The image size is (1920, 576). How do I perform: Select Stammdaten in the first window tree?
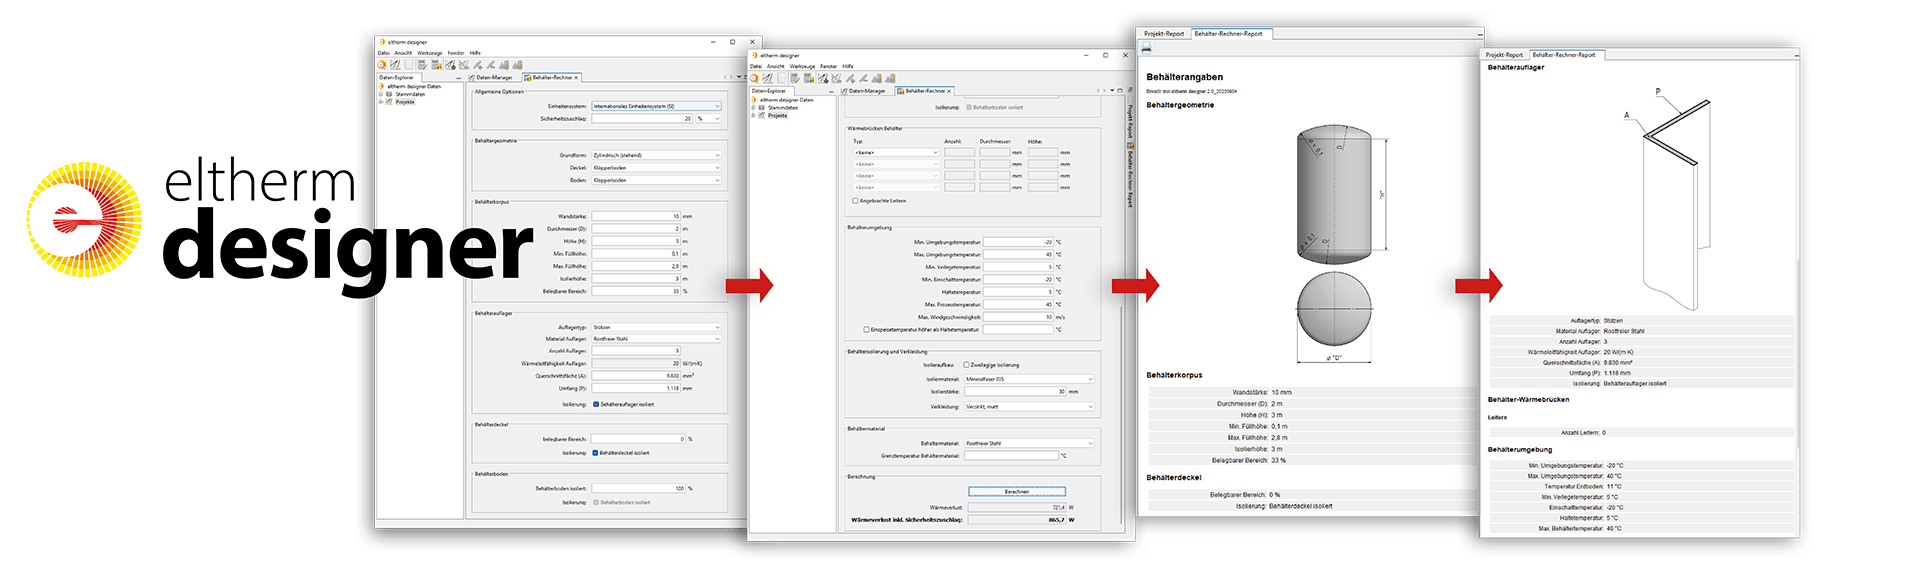pyautogui.click(x=410, y=94)
